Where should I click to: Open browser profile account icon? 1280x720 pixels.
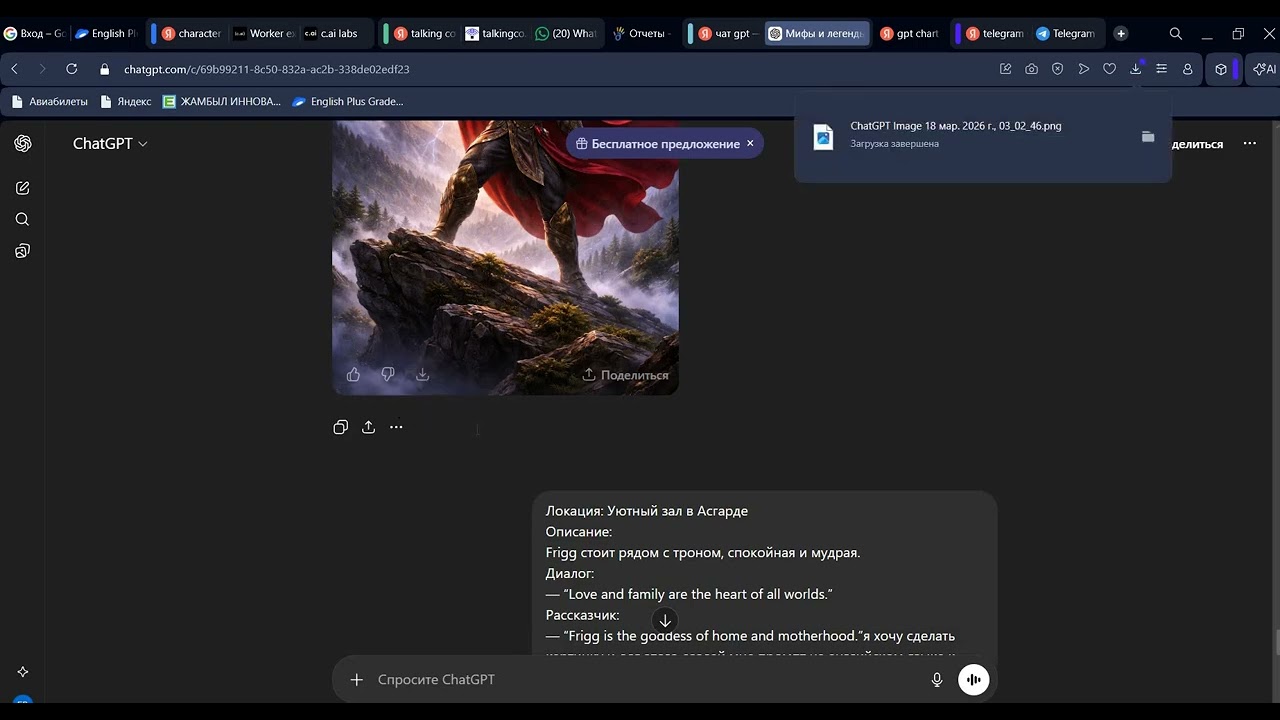click(1187, 69)
